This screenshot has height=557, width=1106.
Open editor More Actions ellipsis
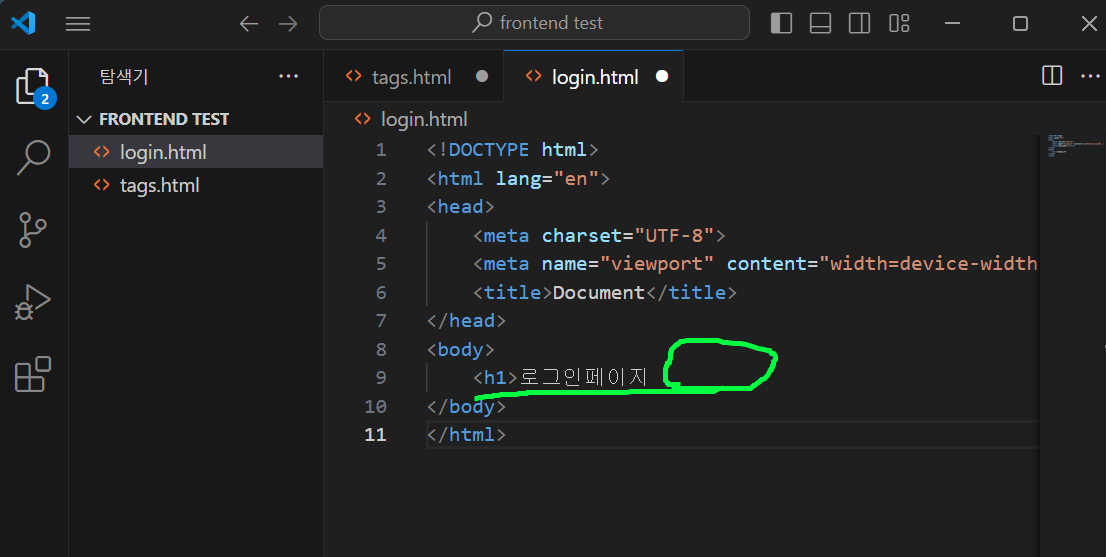click(1090, 76)
